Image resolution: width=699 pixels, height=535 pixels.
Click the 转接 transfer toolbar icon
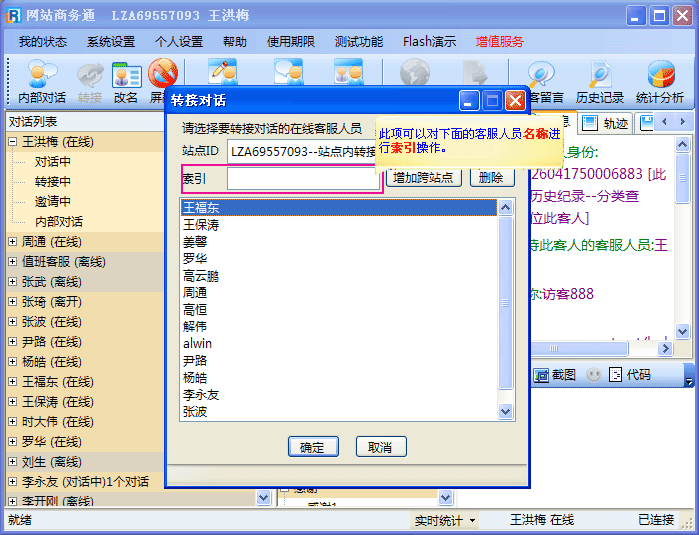[x=90, y=80]
